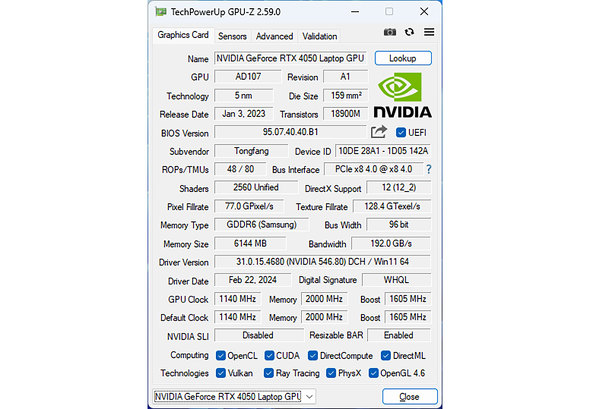
Task: Click the NVIDIA logo image
Action: coord(403,95)
